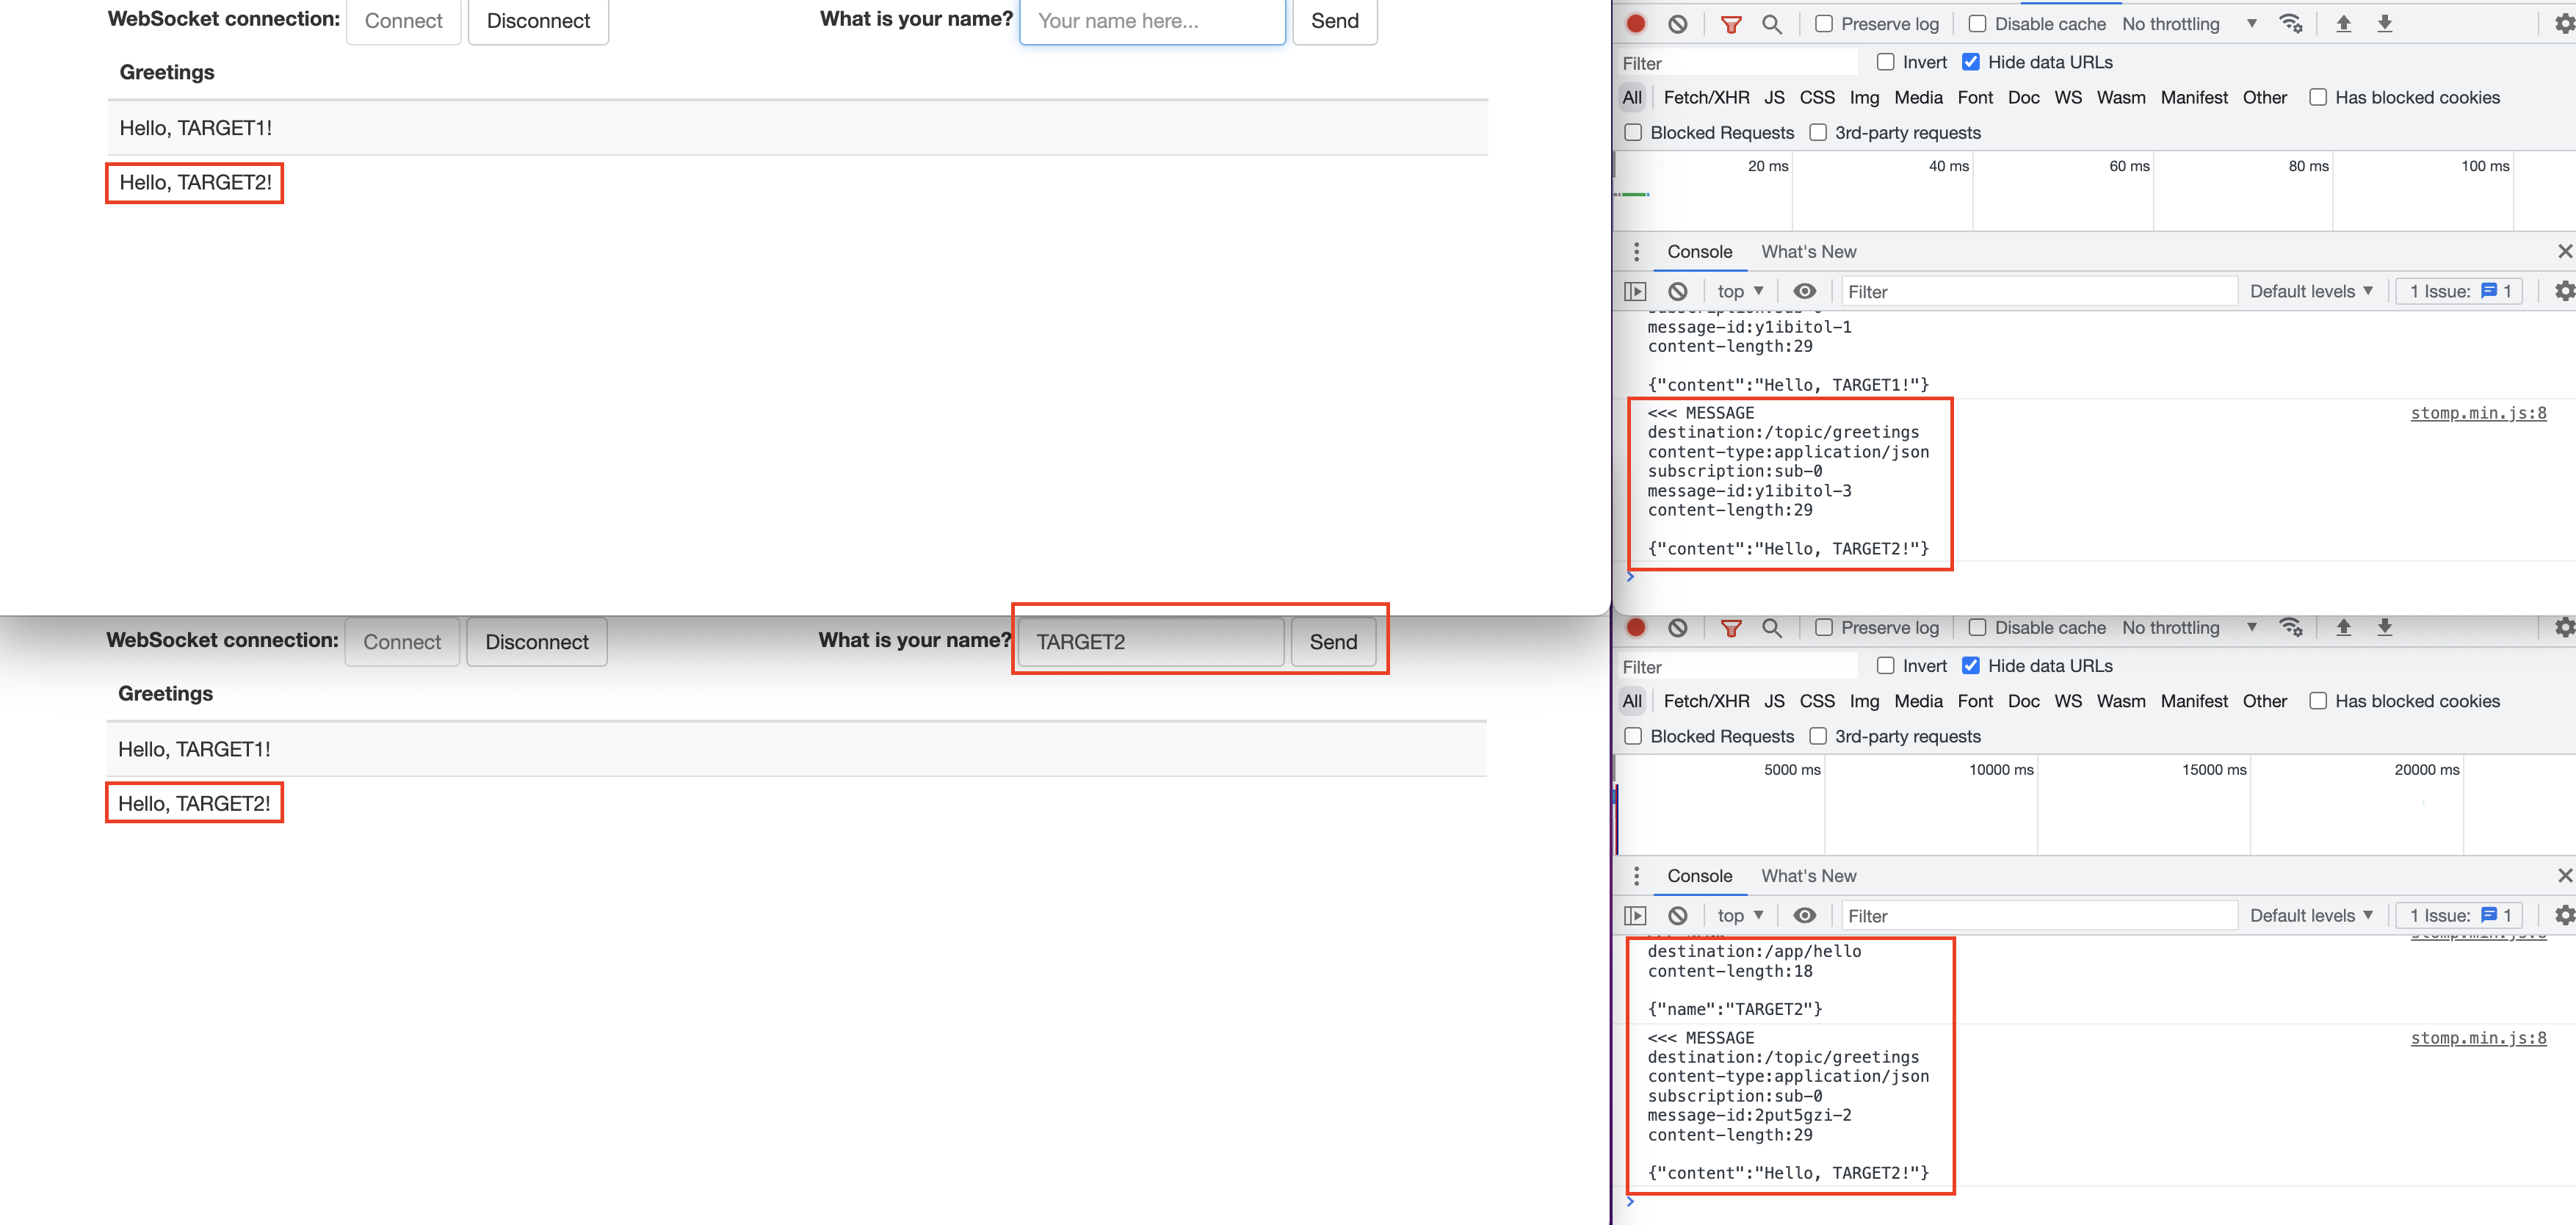The height and width of the screenshot is (1225, 2576).
Task: Export HAR file in lower DevTools
Action: coord(2385,627)
